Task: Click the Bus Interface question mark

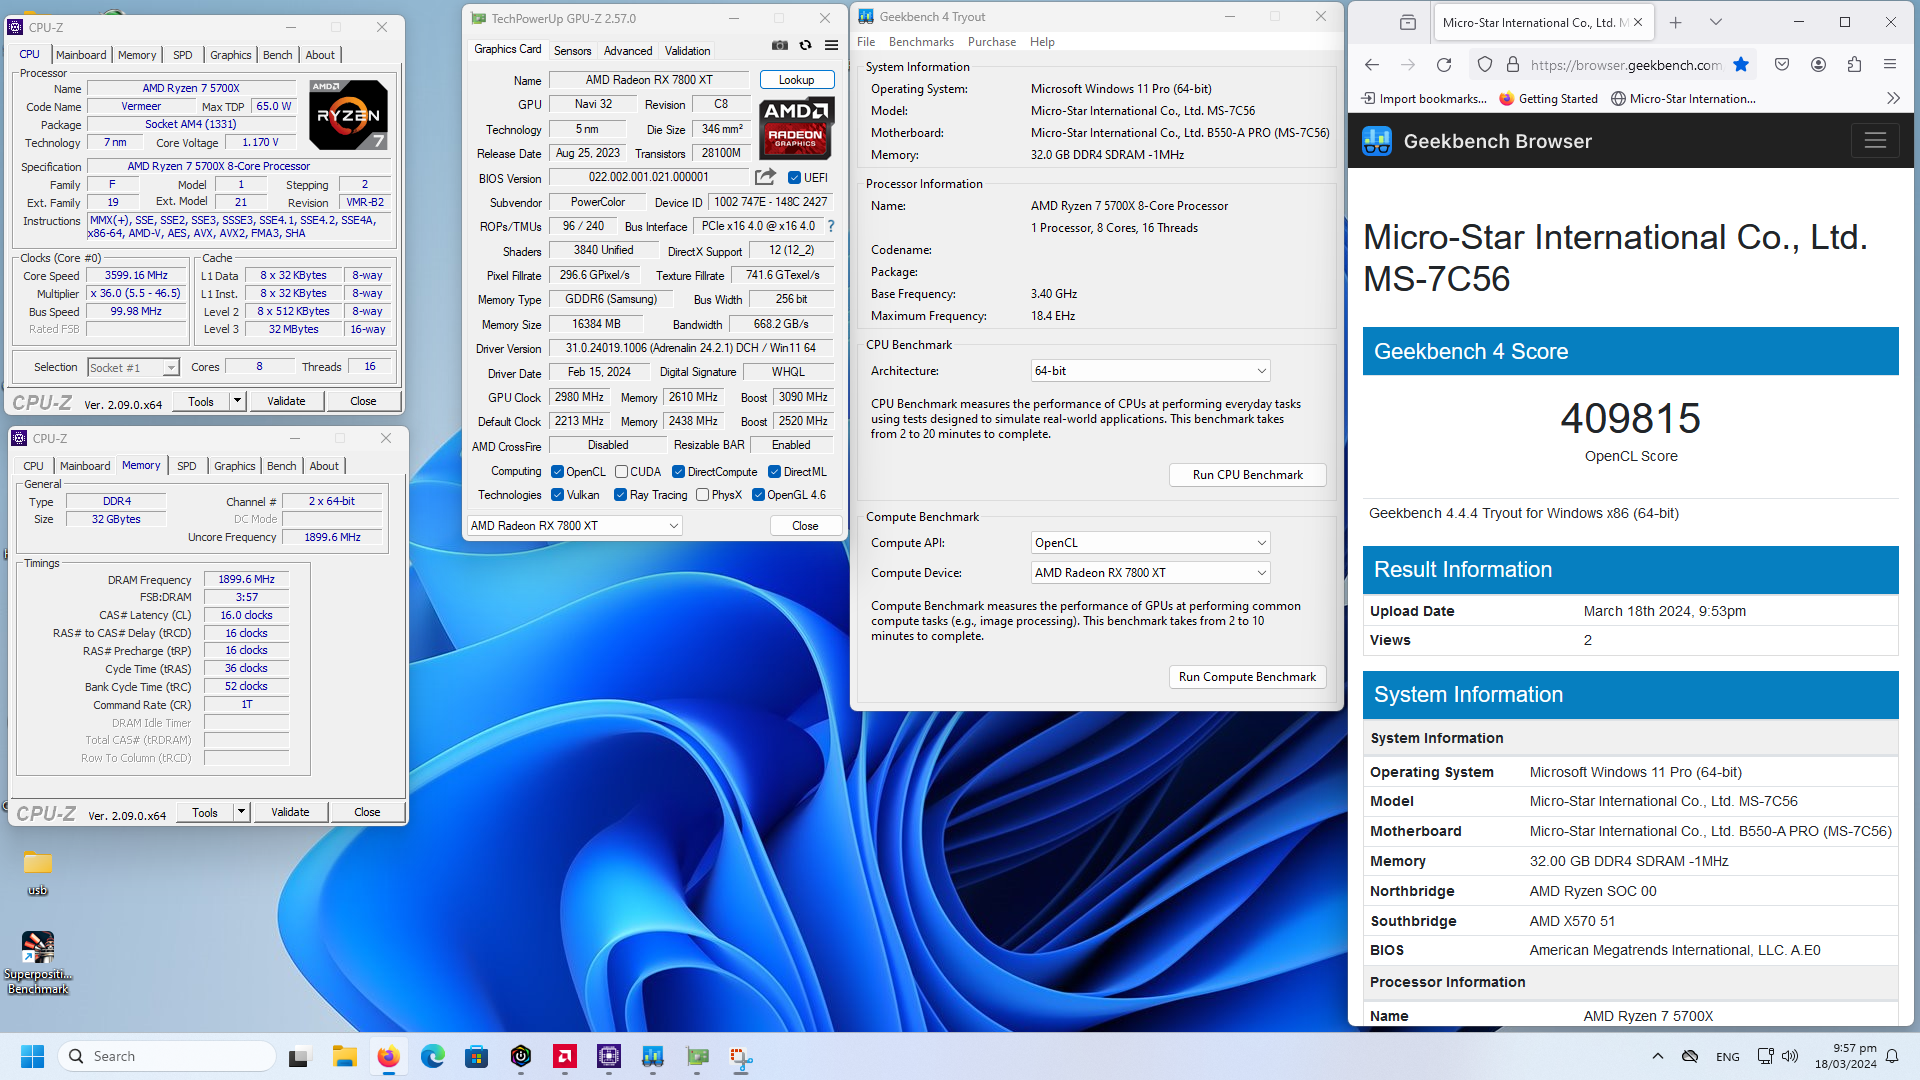Action: [x=831, y=226]
